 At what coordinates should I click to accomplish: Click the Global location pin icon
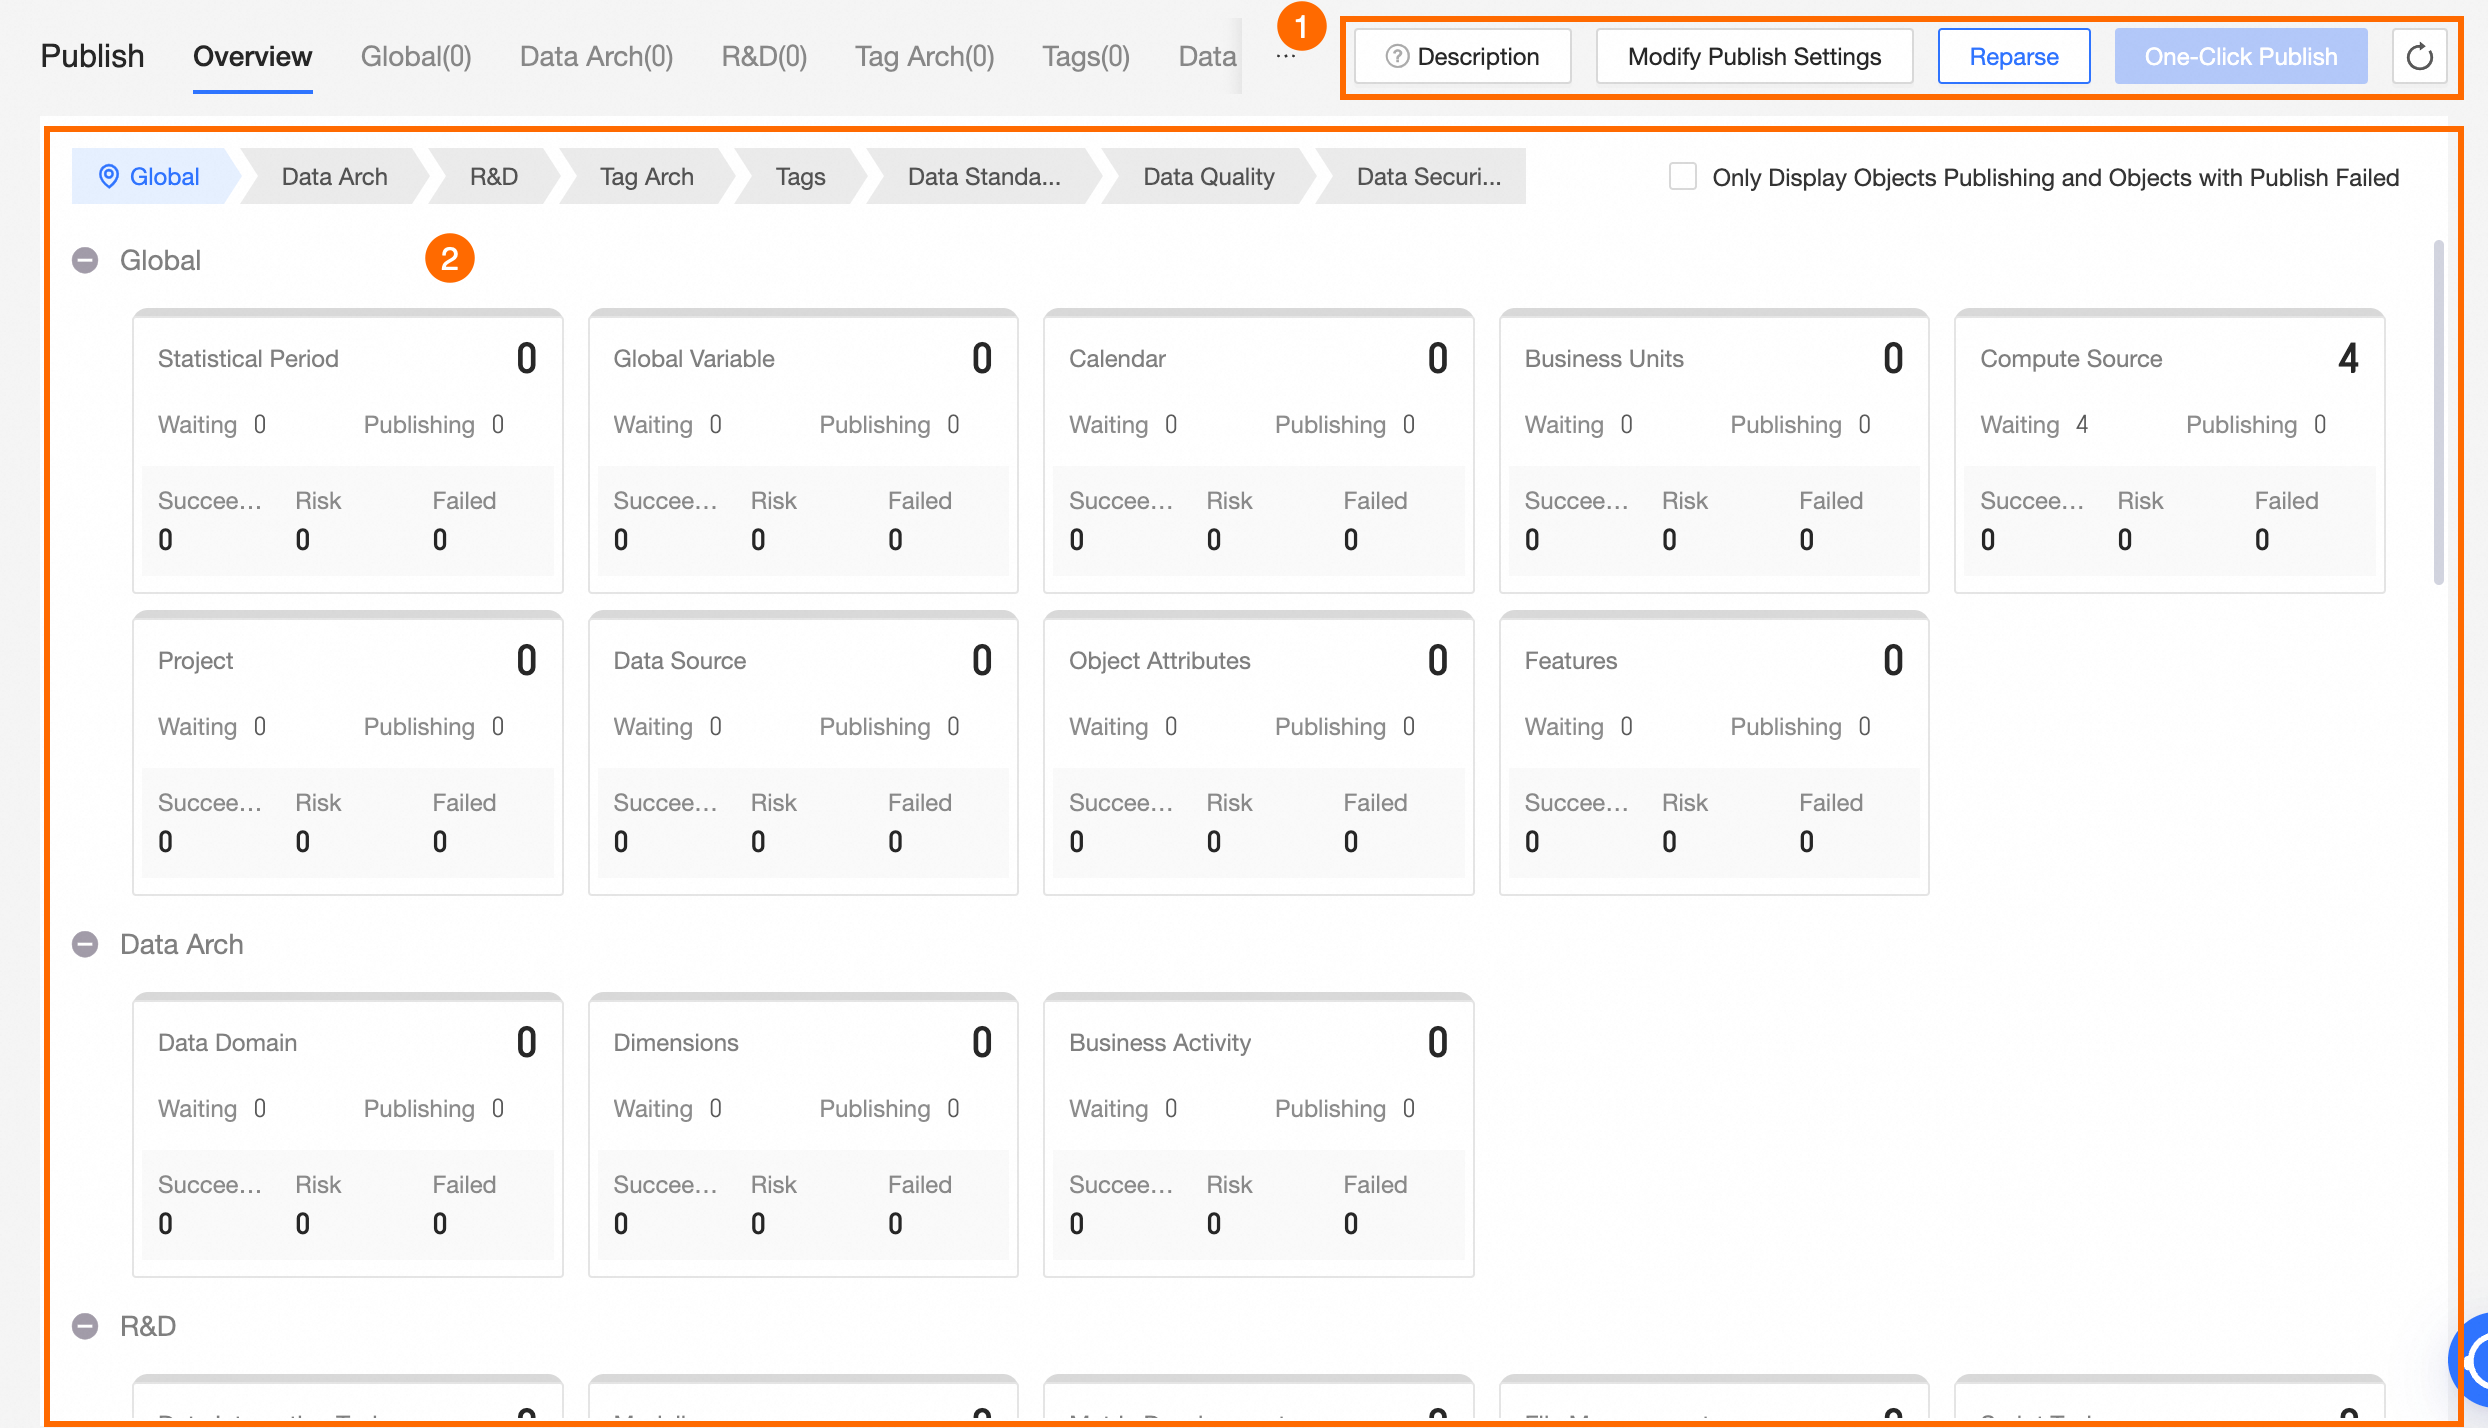click(x=109, y=177)
